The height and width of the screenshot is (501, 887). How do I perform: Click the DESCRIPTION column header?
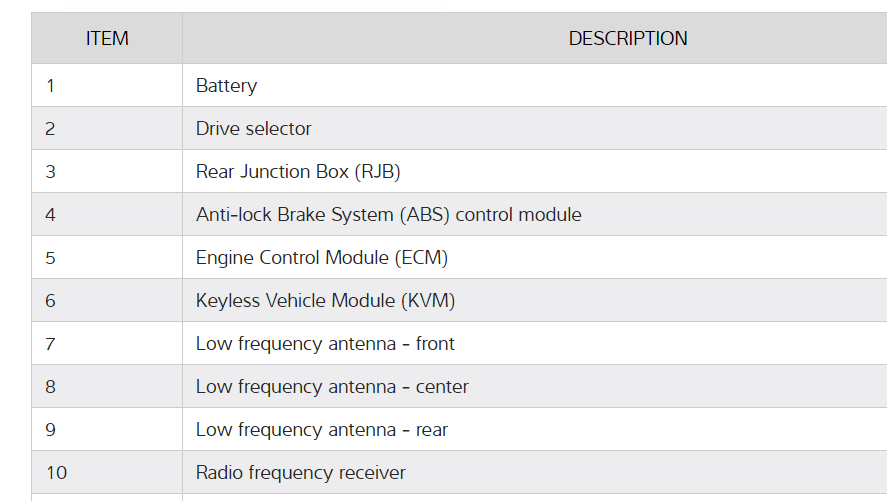628,39
